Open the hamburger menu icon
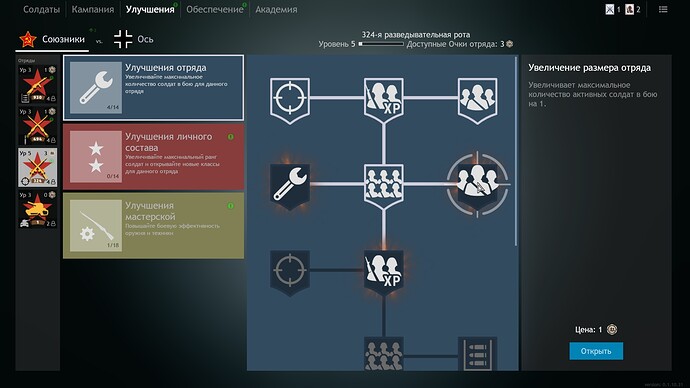 click(x=663, y=9)
